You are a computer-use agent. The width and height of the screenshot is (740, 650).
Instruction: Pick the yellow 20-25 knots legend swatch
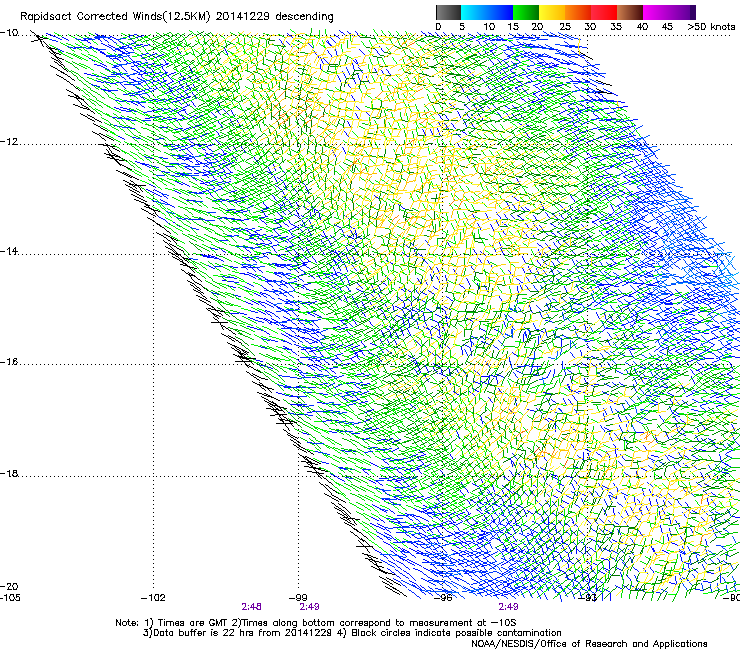point(552,12)
